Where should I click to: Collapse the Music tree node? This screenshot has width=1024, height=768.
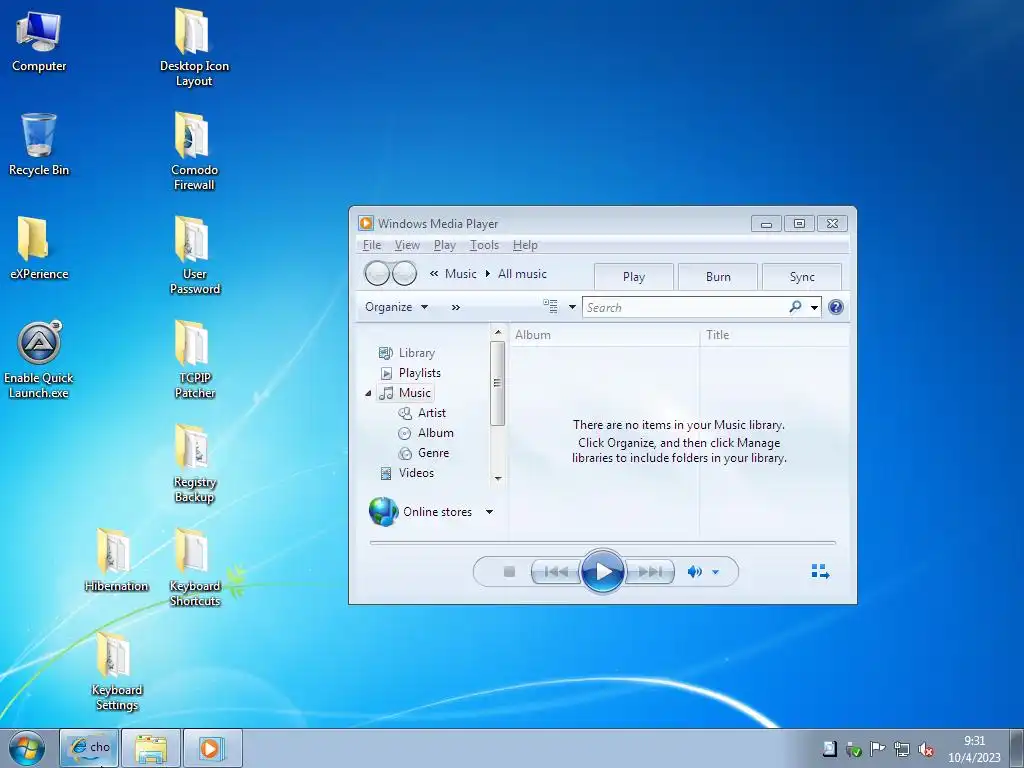tap(368, 393)
